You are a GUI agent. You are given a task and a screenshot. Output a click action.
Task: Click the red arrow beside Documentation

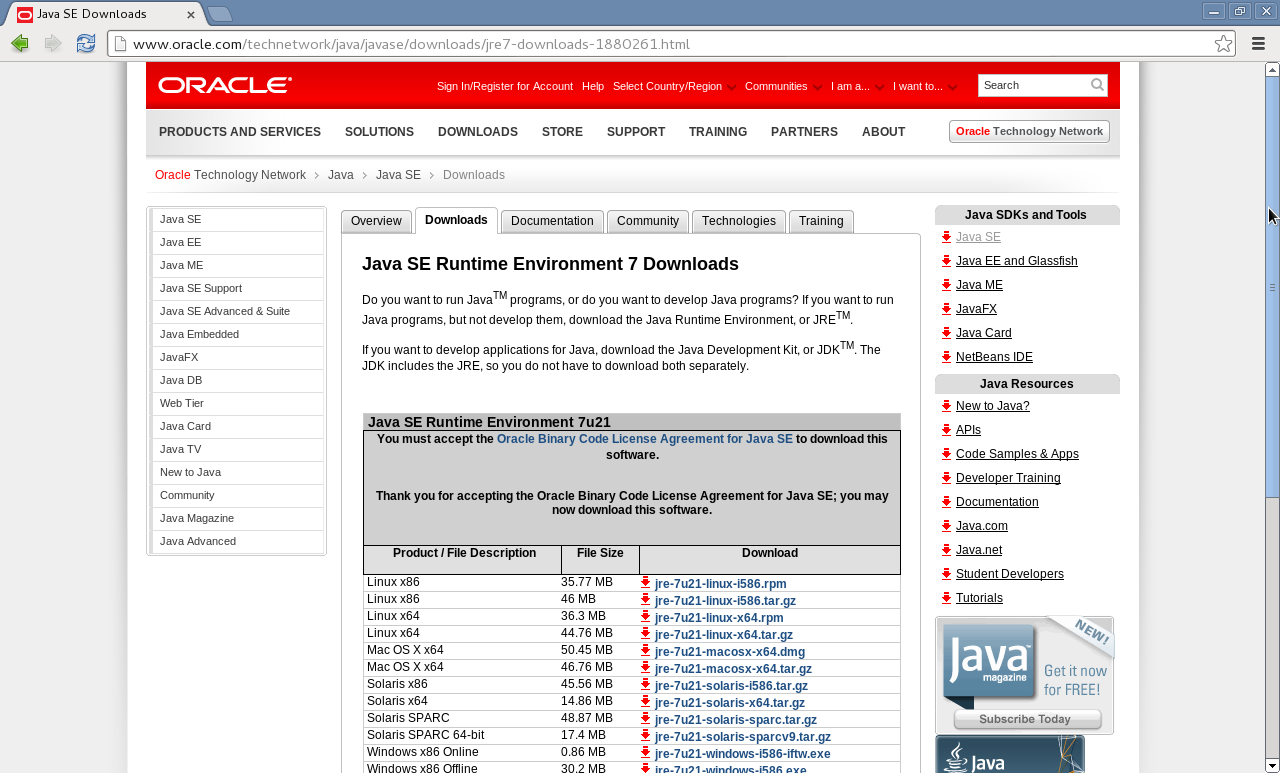(x=946, y=502)
